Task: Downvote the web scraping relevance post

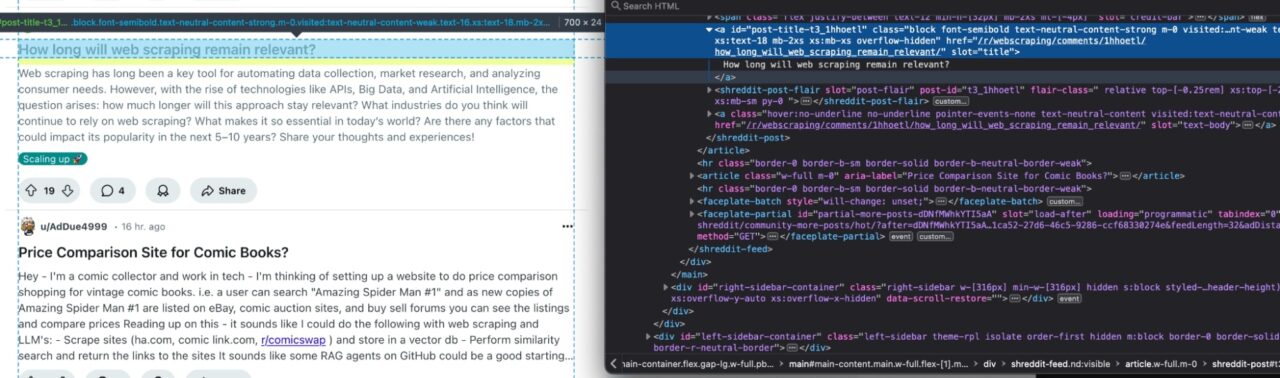Action: click(x=68, y=190)
